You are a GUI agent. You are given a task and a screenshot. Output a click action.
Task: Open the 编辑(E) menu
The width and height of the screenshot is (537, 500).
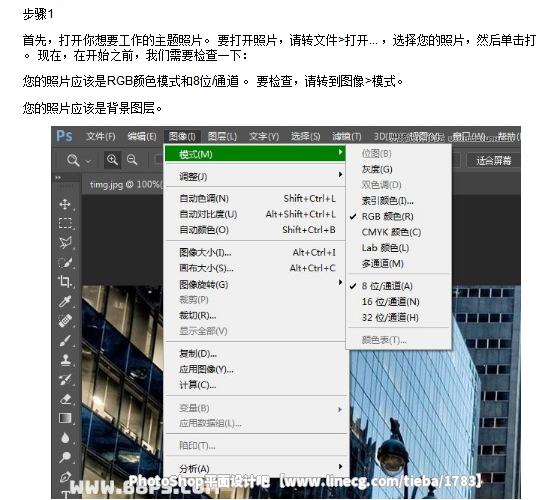click(x=142, y=136)
